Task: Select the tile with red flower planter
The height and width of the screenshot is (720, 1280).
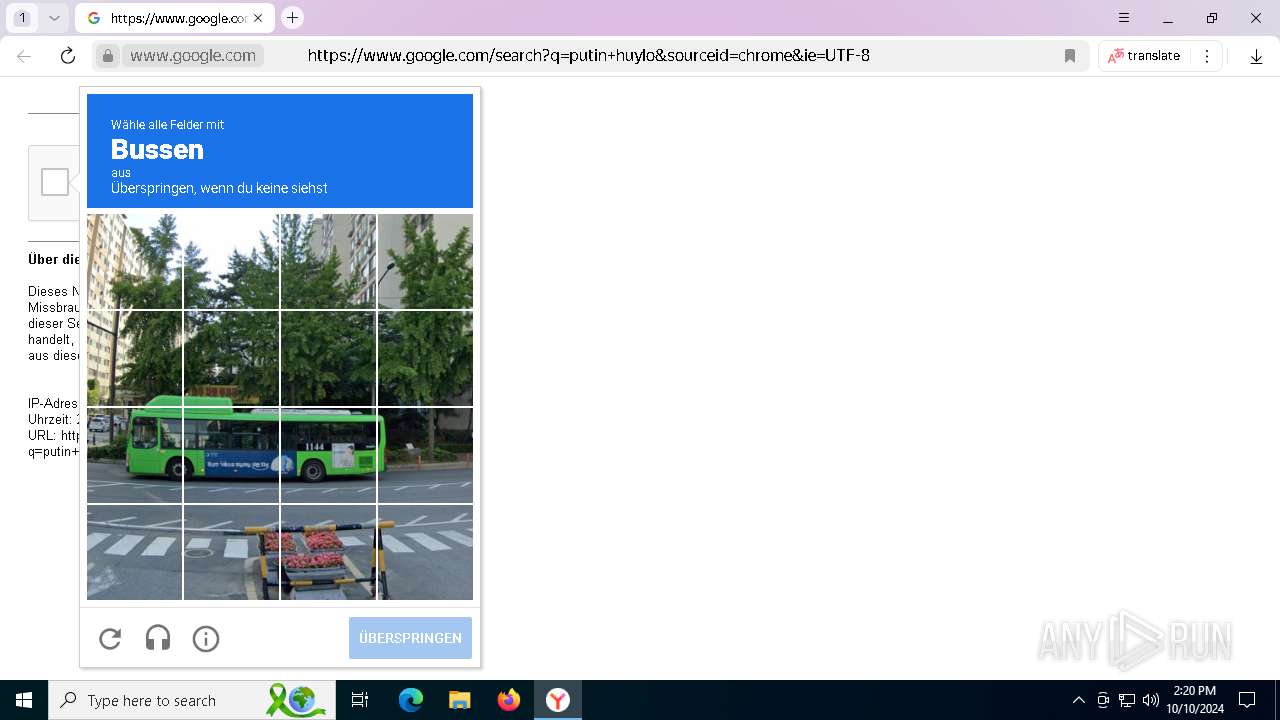Action: point(328,552)
